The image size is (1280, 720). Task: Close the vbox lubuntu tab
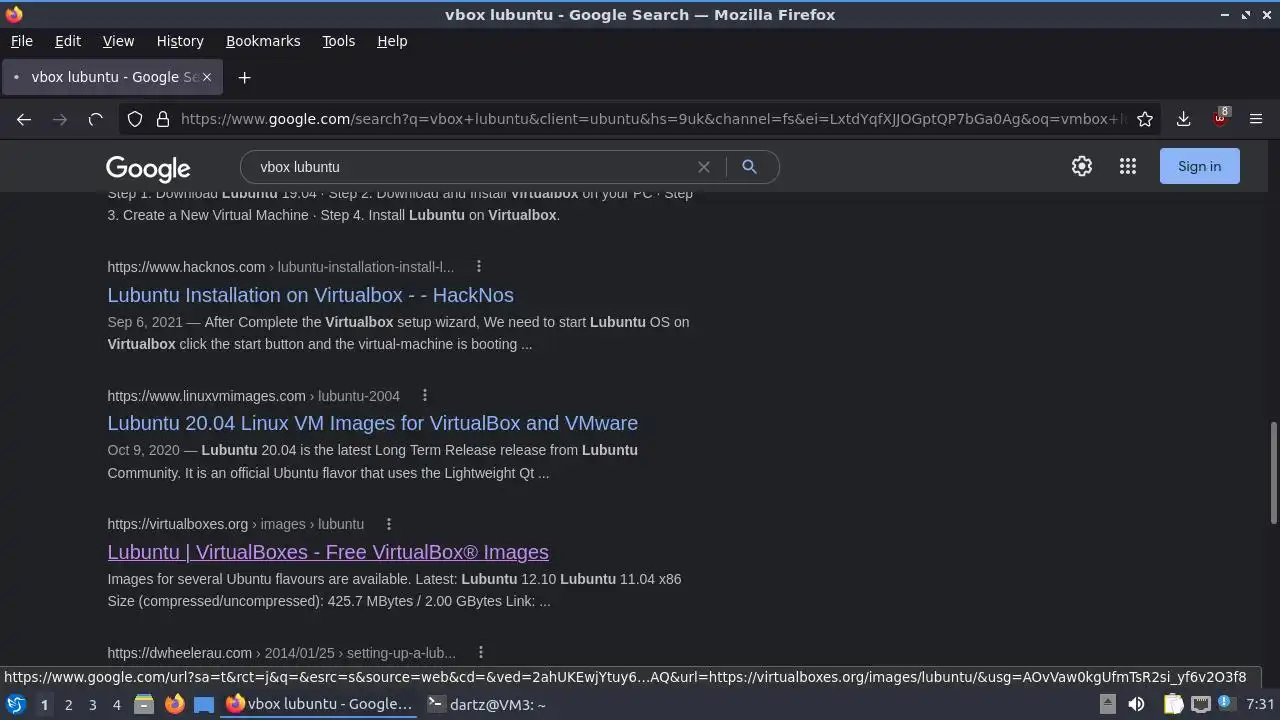207,77
